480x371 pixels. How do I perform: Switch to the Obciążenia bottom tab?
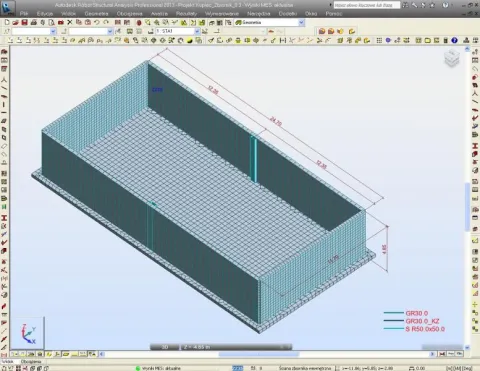[x=31, y=362]
